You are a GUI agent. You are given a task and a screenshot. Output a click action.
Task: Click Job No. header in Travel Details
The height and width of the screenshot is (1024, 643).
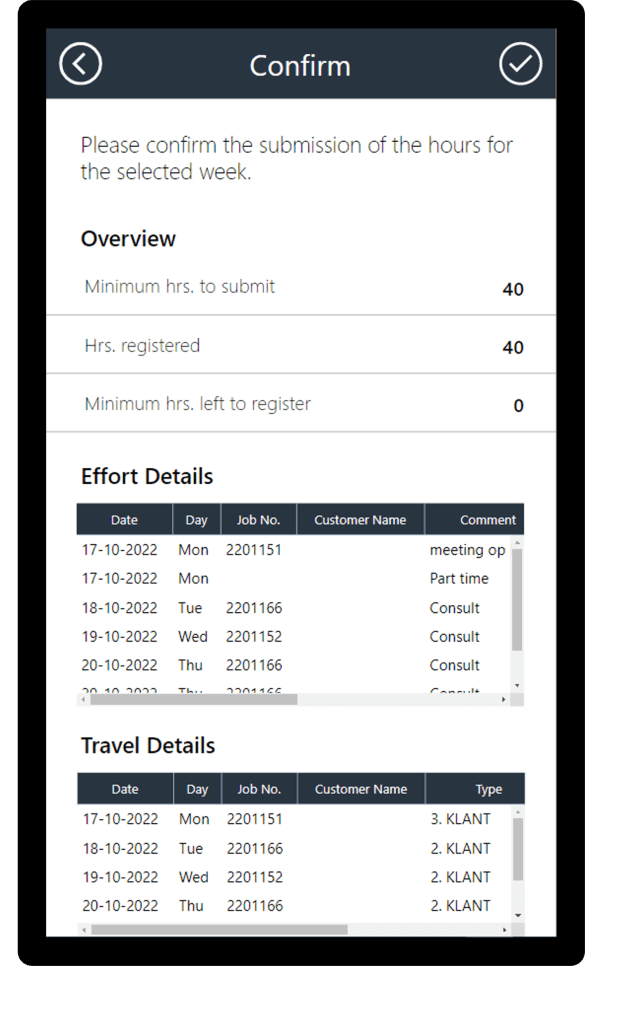259,789
